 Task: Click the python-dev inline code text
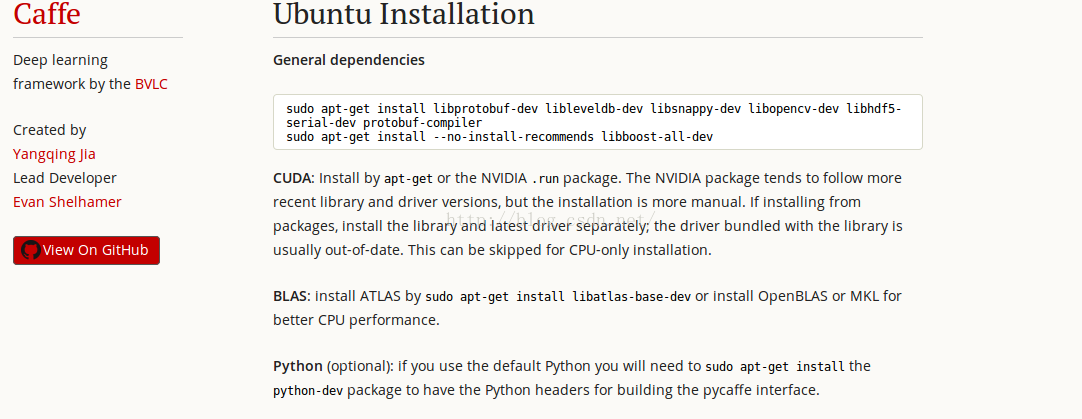click(x=308, y=391)
